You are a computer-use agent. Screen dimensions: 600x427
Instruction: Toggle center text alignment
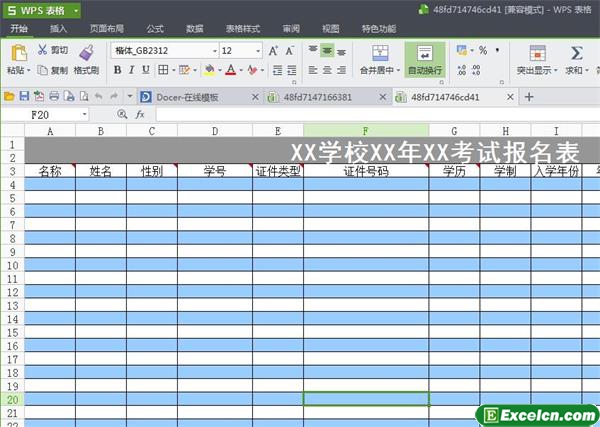327,70
